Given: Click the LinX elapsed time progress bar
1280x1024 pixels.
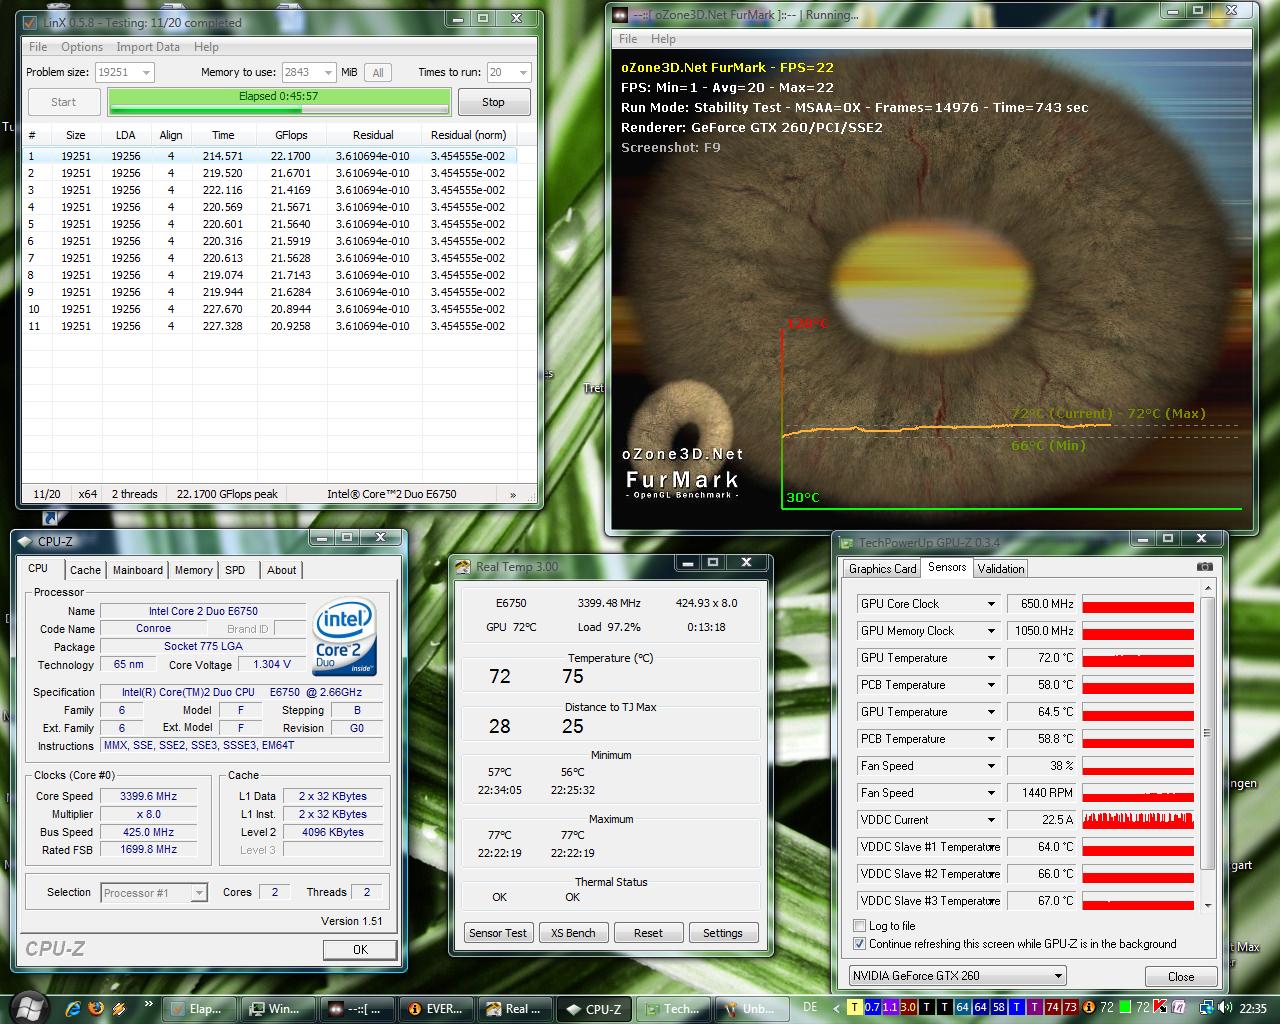Looking at the screenshot, I should tap(279, 102).
